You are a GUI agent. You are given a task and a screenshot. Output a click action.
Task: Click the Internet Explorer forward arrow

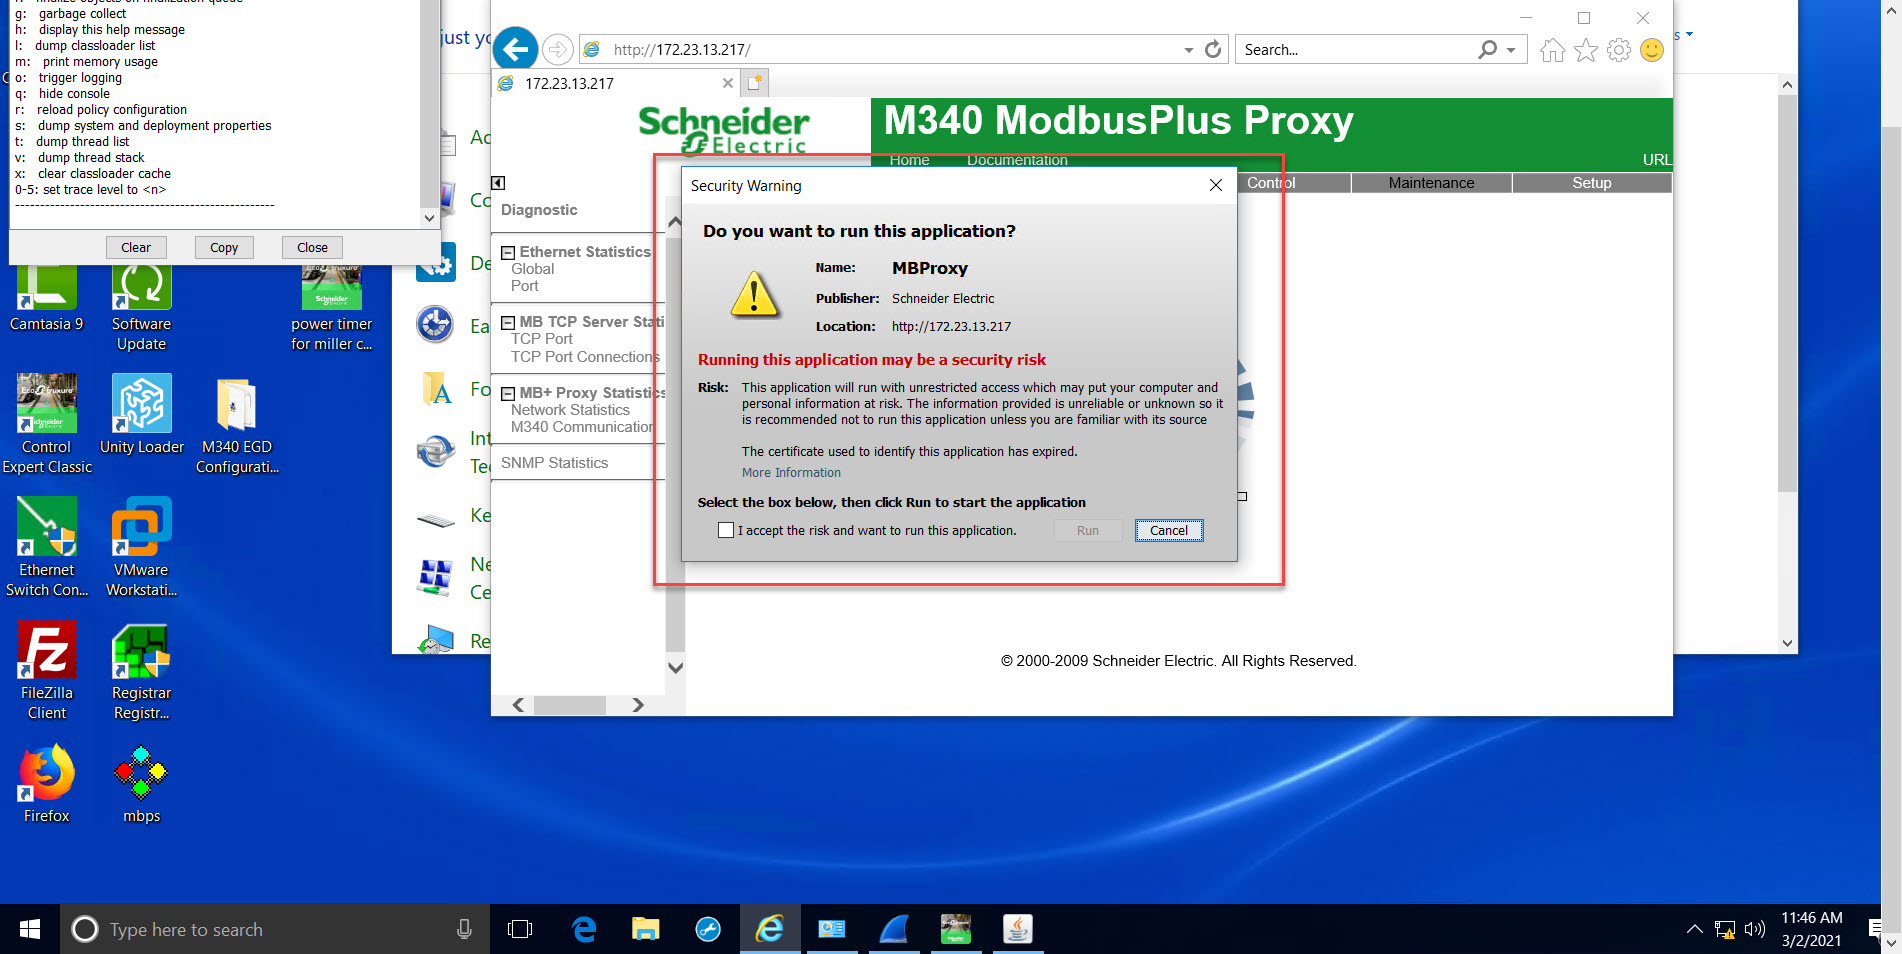tap(558, 49)
